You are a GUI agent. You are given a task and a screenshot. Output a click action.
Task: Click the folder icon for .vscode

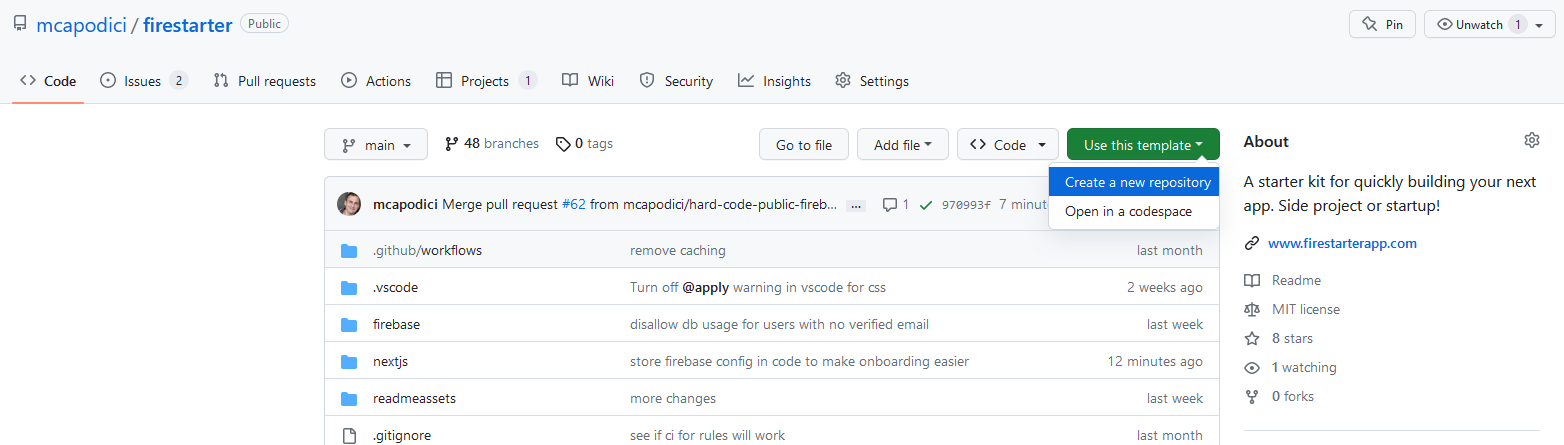349,287
